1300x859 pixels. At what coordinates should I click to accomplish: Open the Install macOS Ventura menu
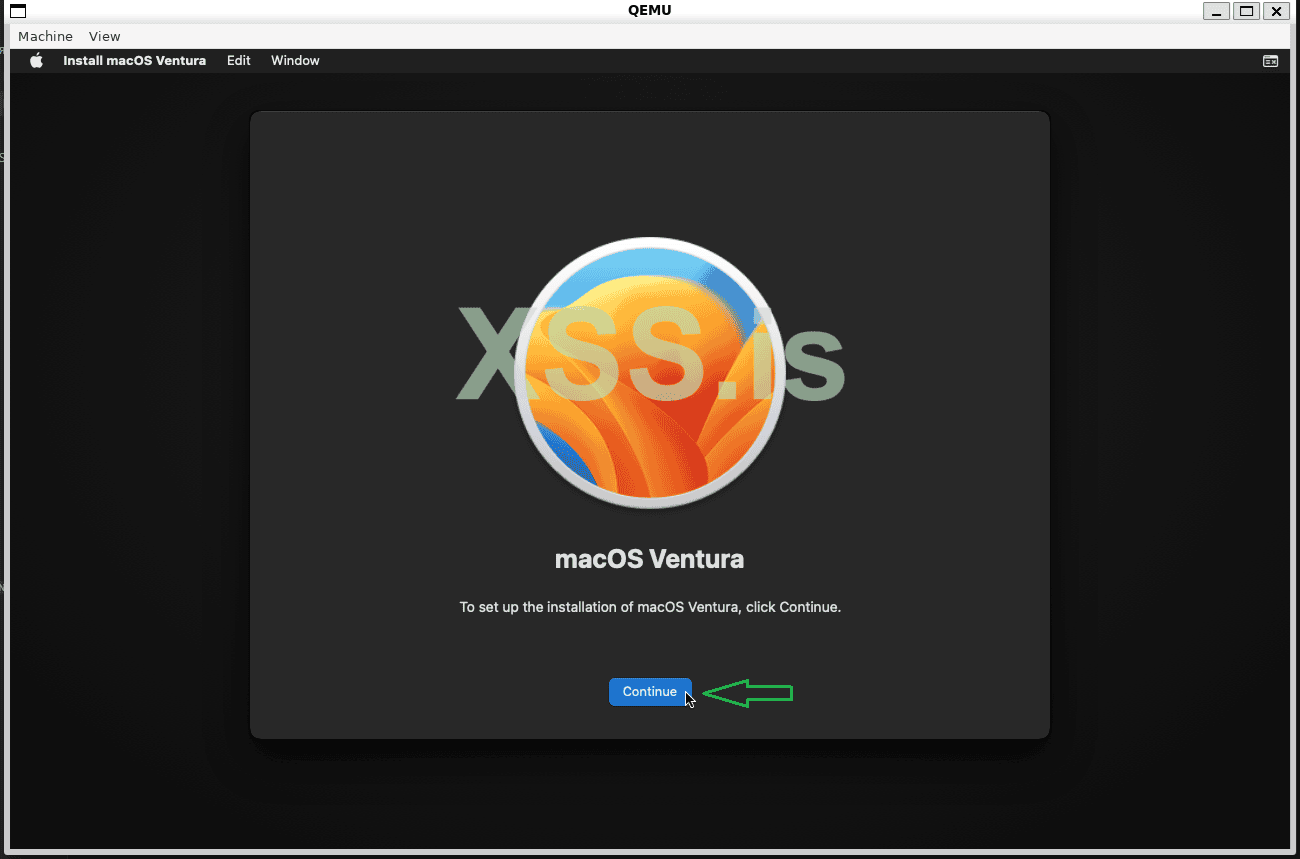[134, 61]
